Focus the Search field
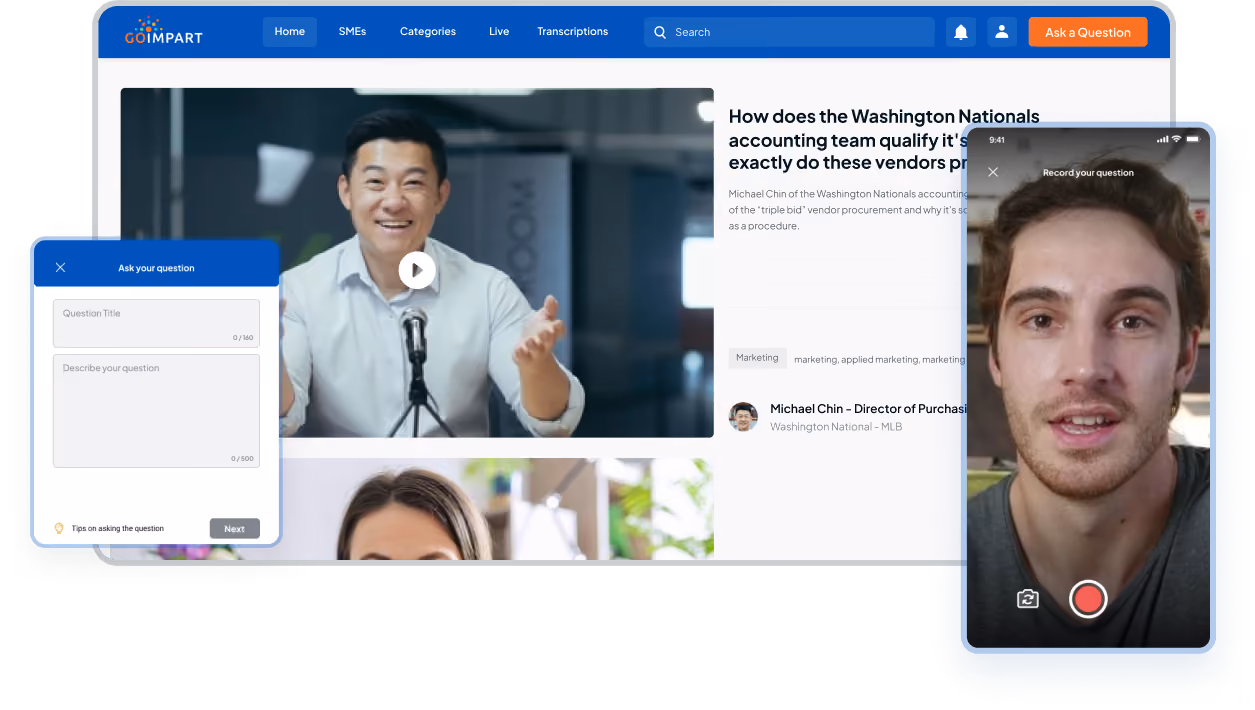Screen dimensions: 1255x710 pyautogui.click(x=789, y=32)
